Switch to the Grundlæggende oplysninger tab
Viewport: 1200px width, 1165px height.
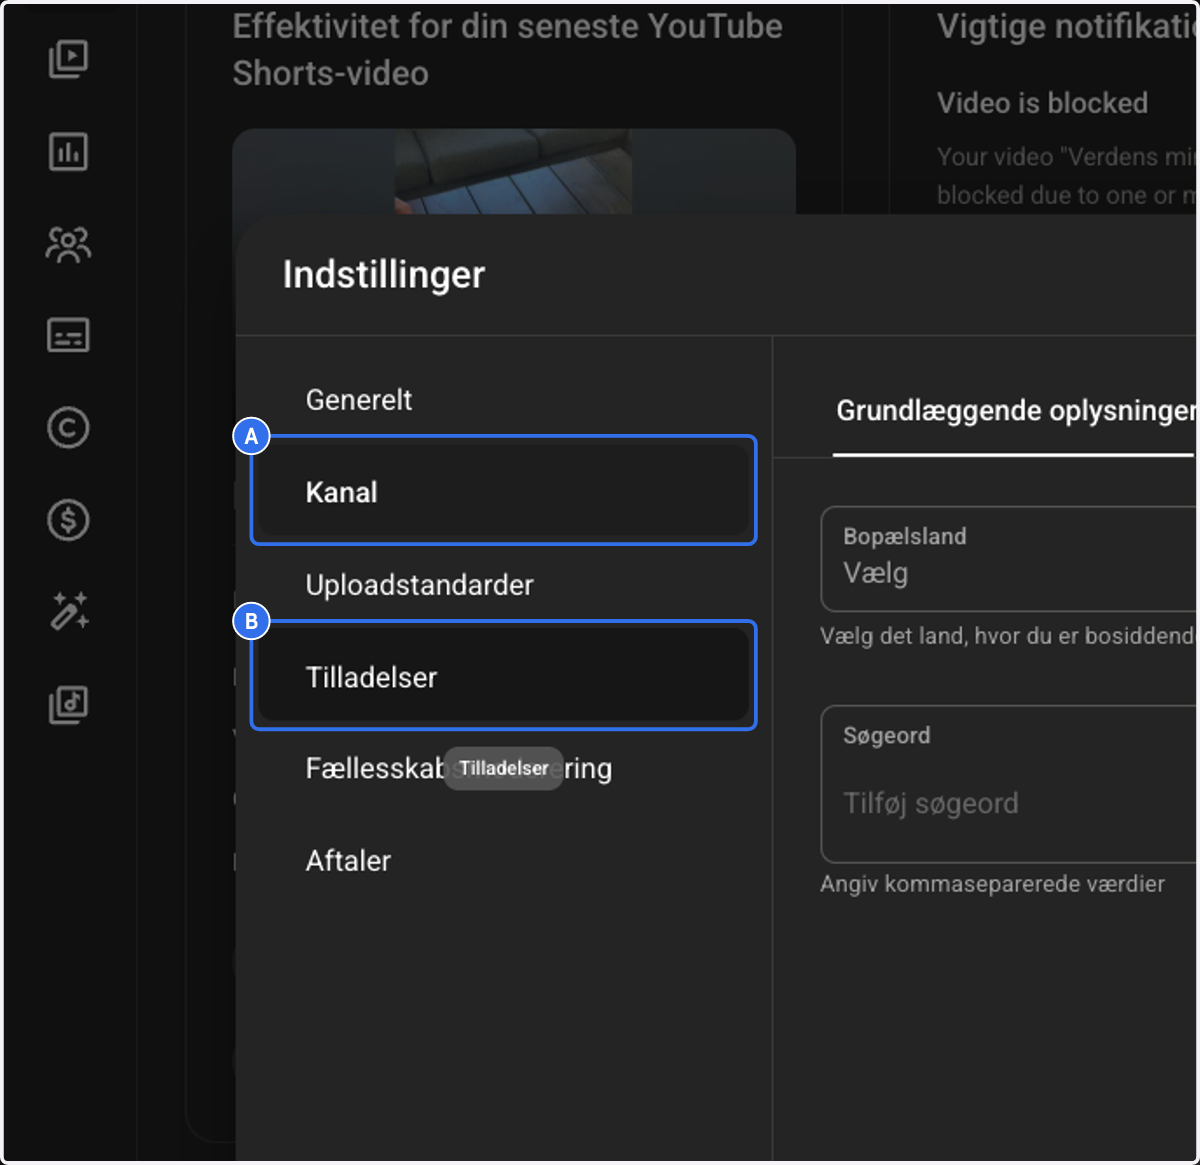(1015, 411)
